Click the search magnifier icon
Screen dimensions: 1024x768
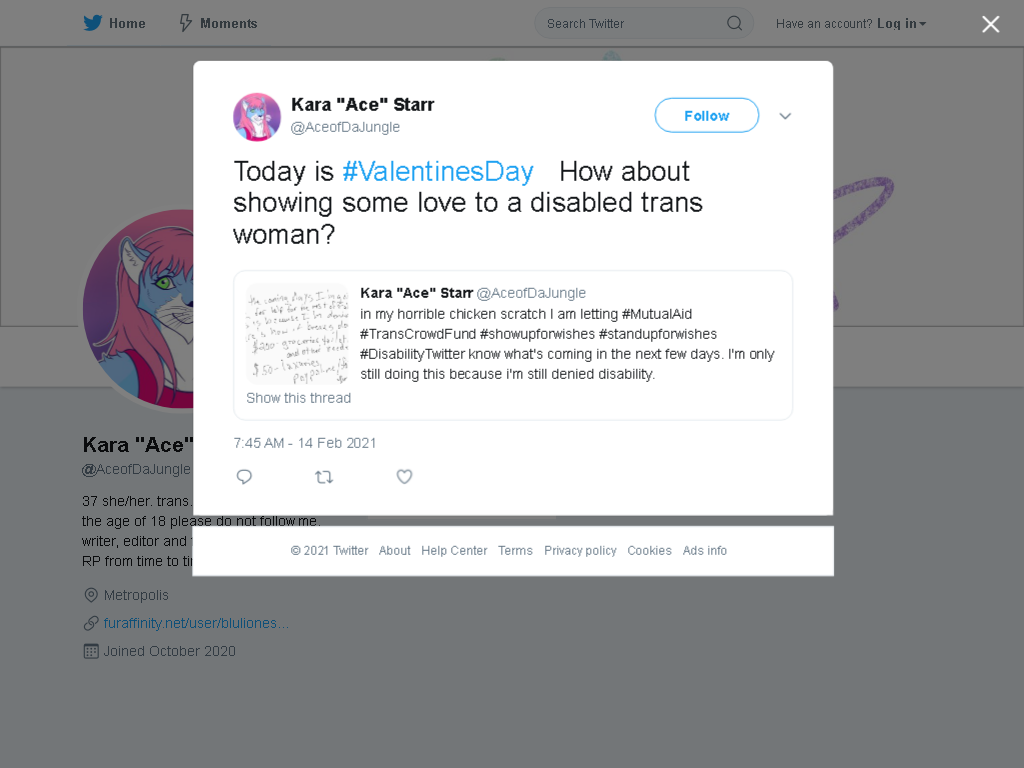pos(735,24)
